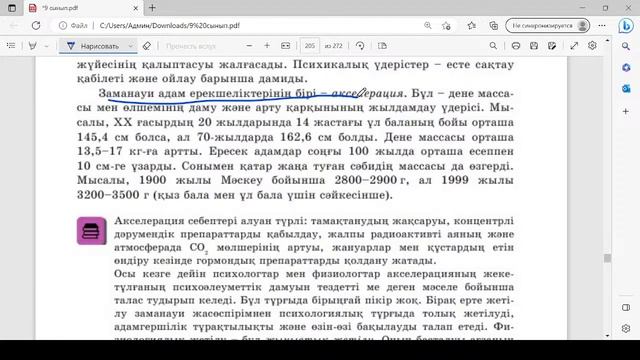
Task: Zoom in with the plus button
Action: click(267, 46)
